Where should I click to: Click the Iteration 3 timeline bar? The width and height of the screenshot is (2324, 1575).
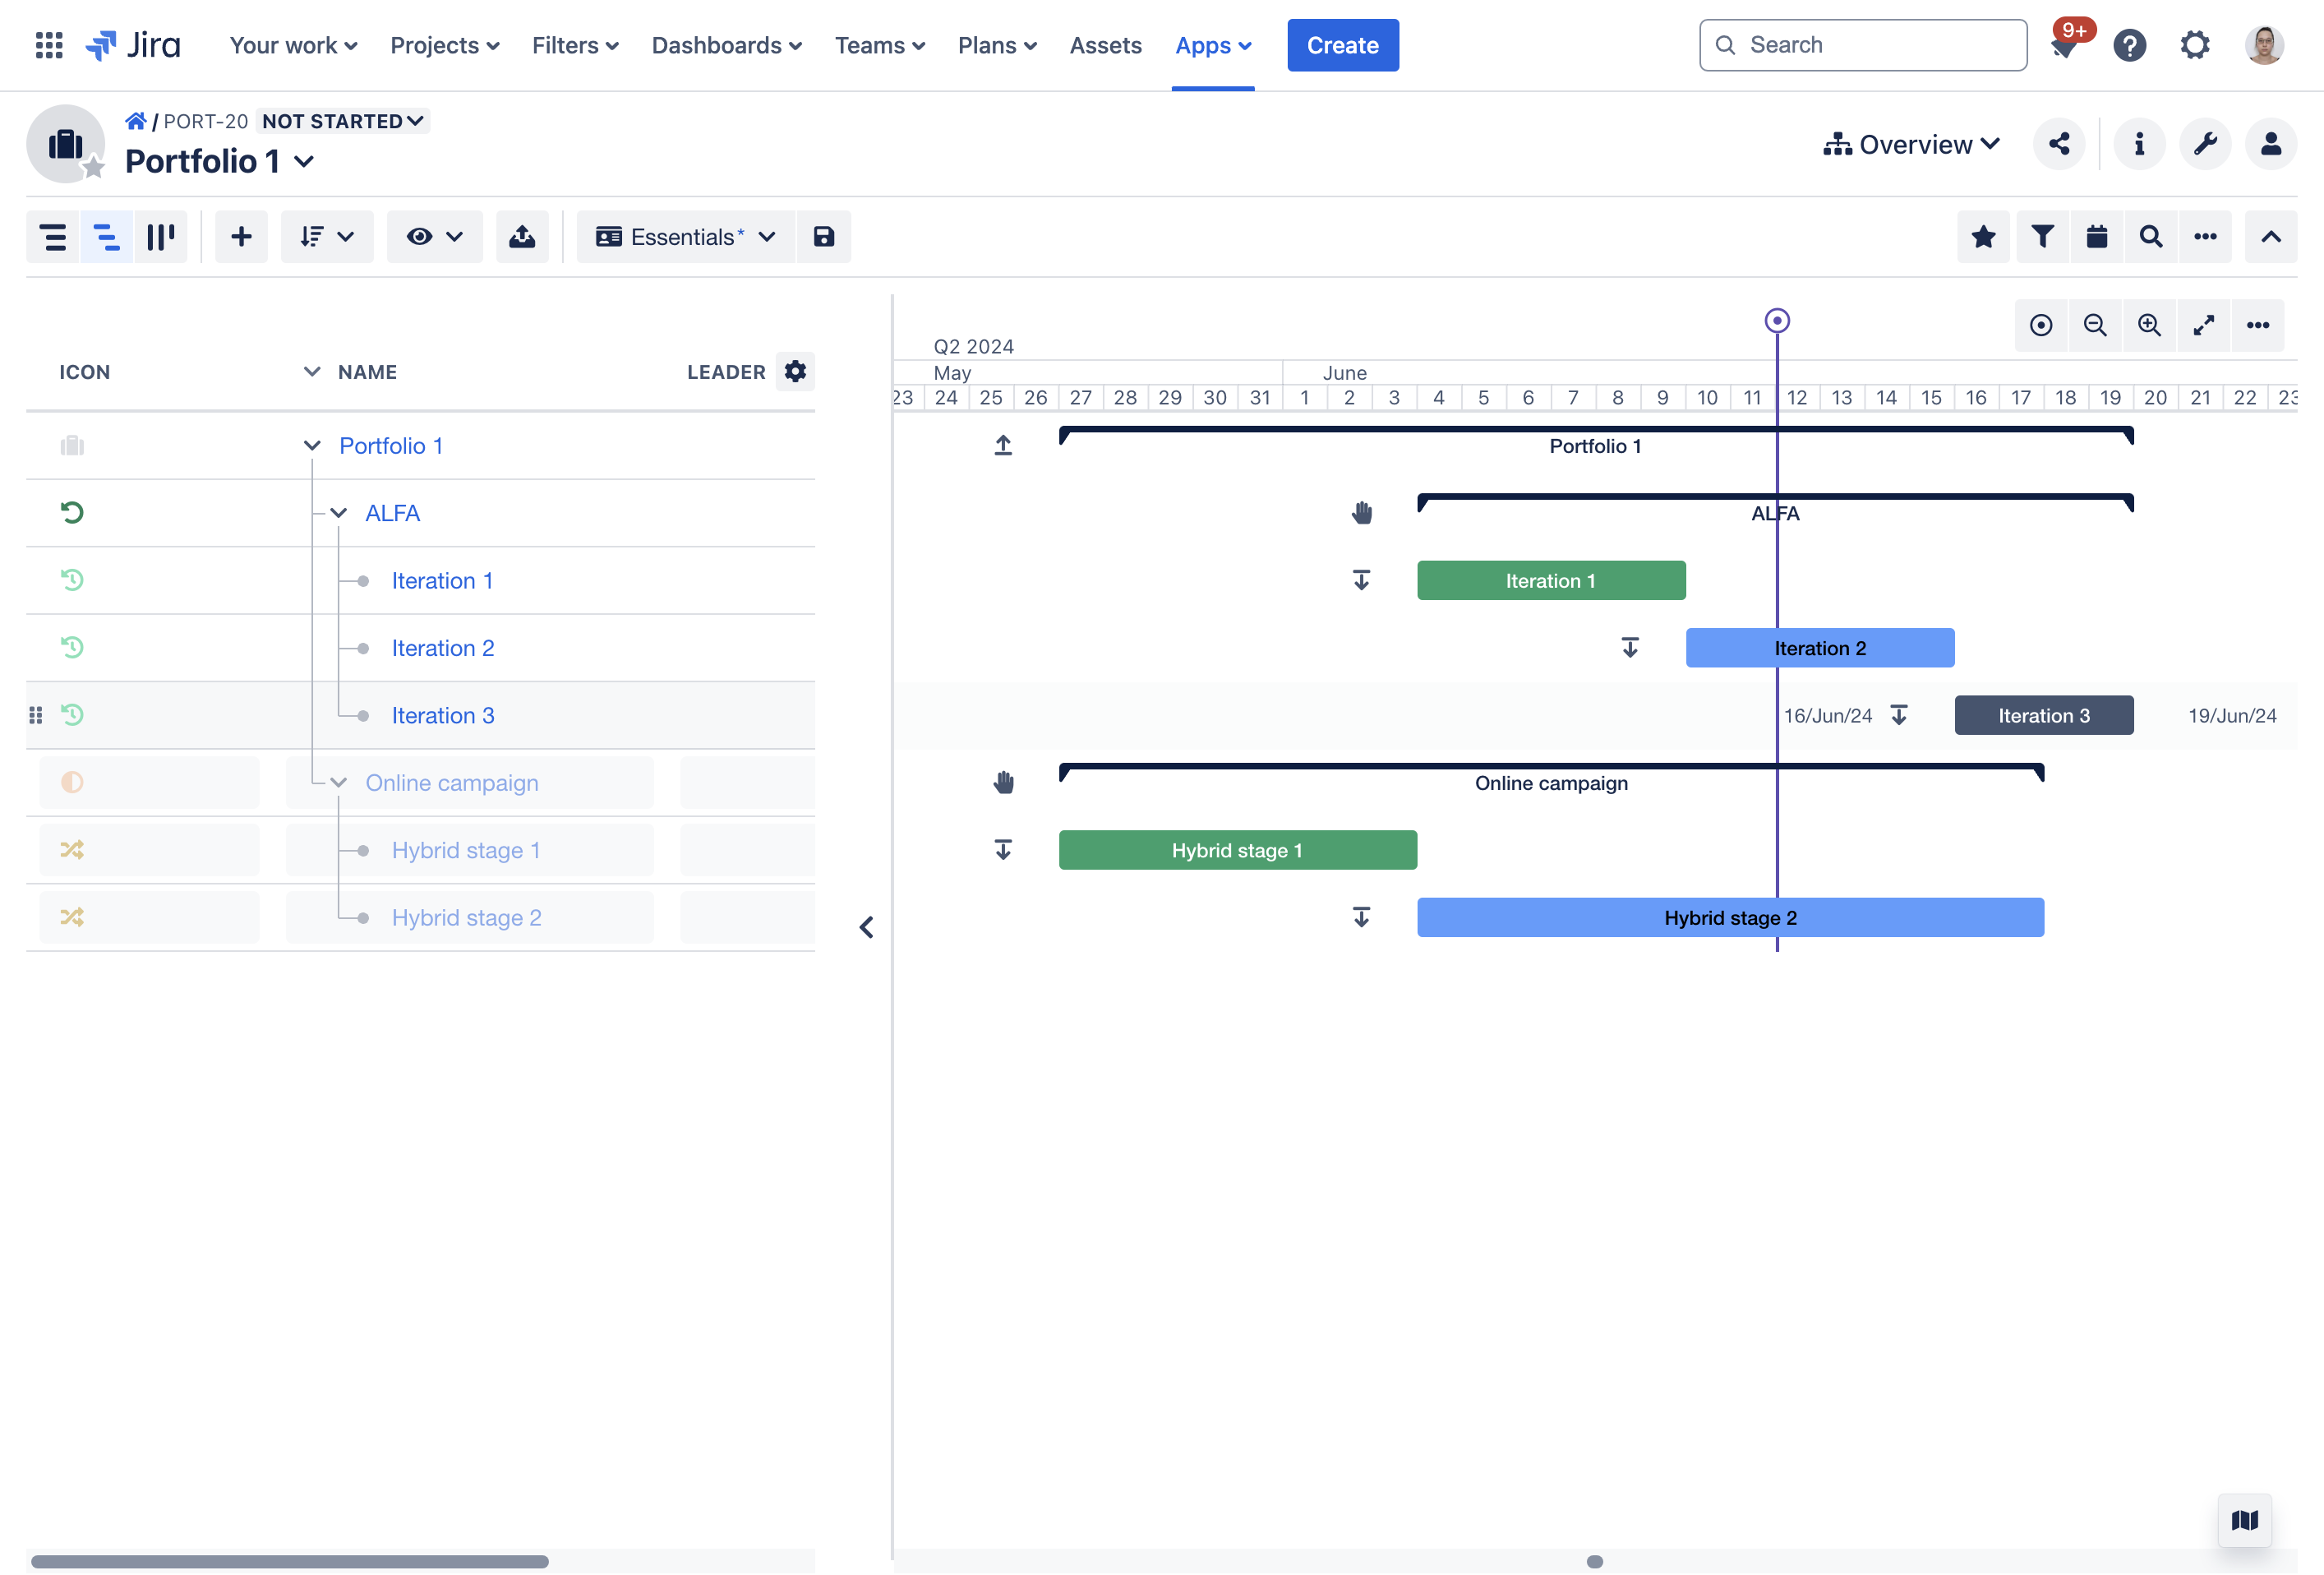[x=2043, y=715]
